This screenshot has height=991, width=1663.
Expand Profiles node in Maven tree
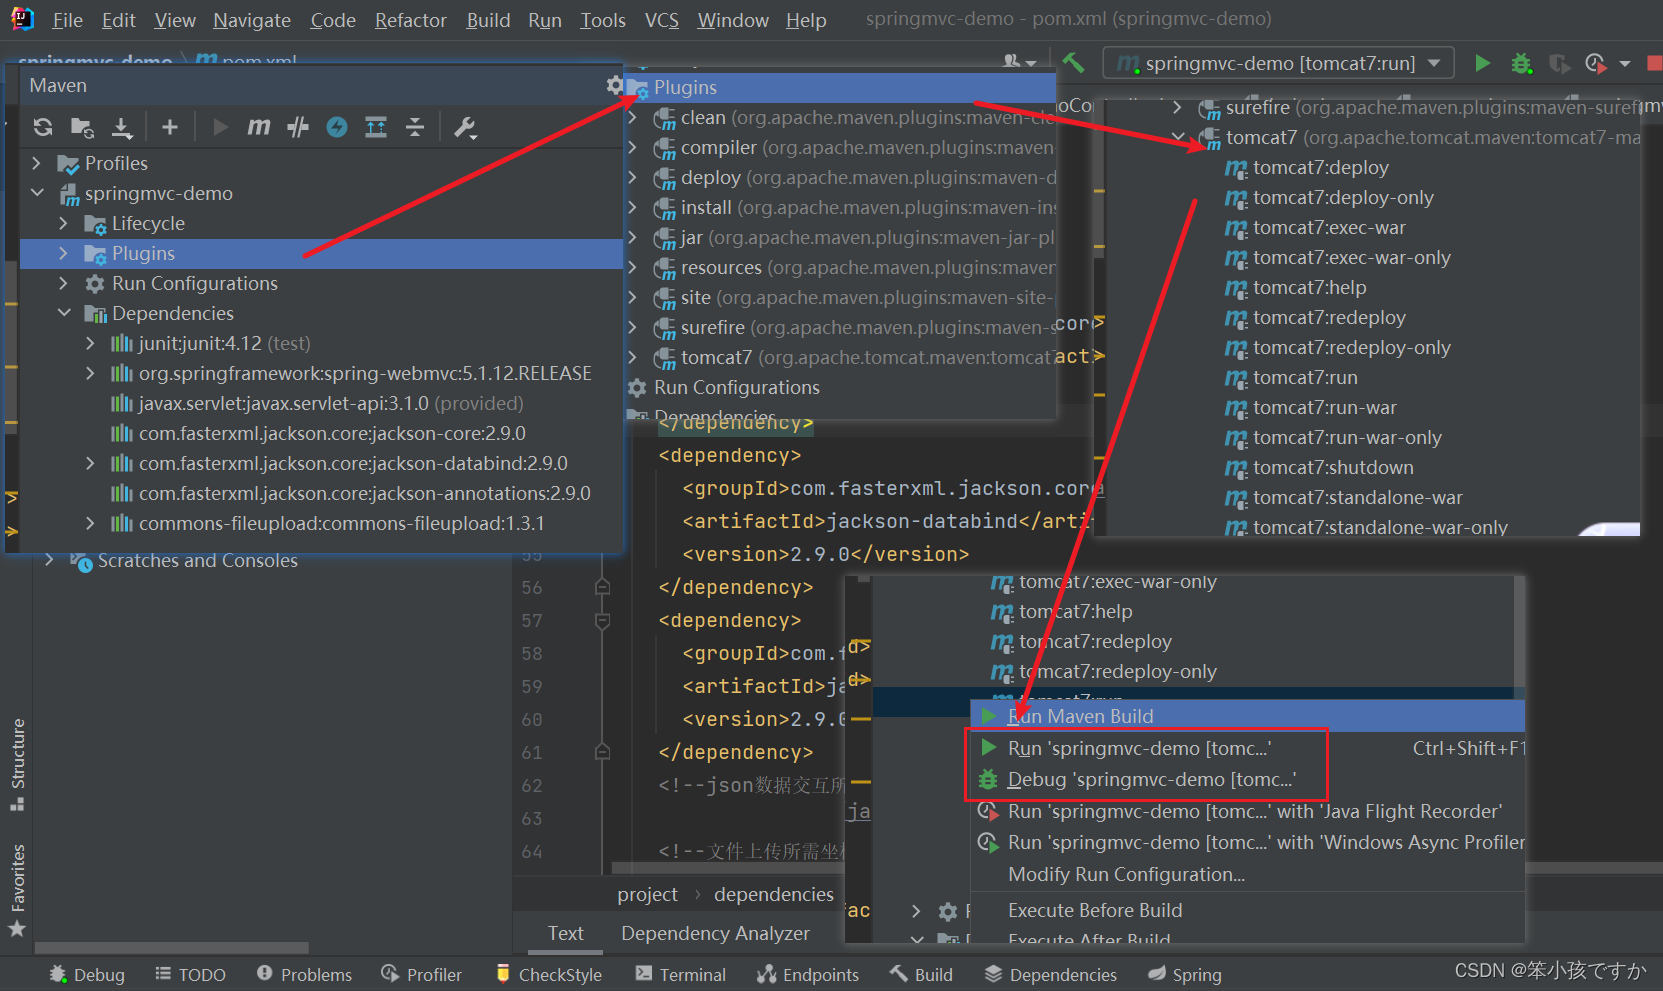click(37, 163)
